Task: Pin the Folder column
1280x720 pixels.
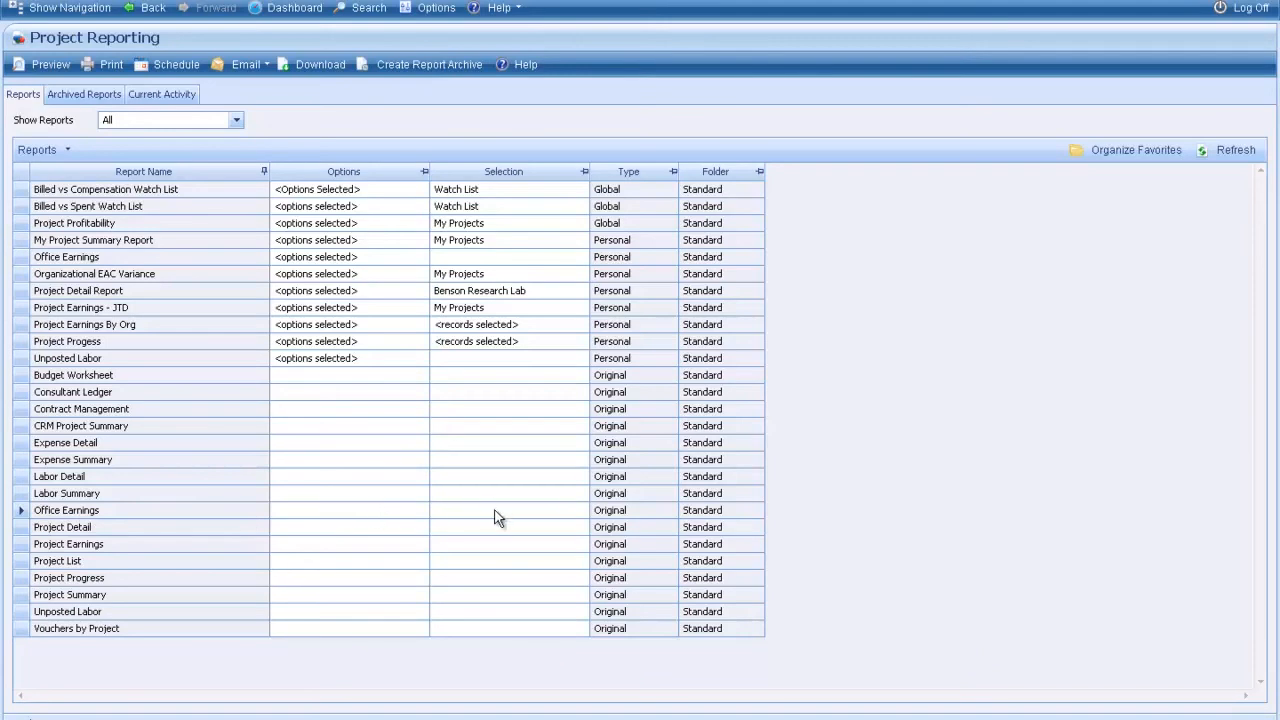Action: point(759,171)
